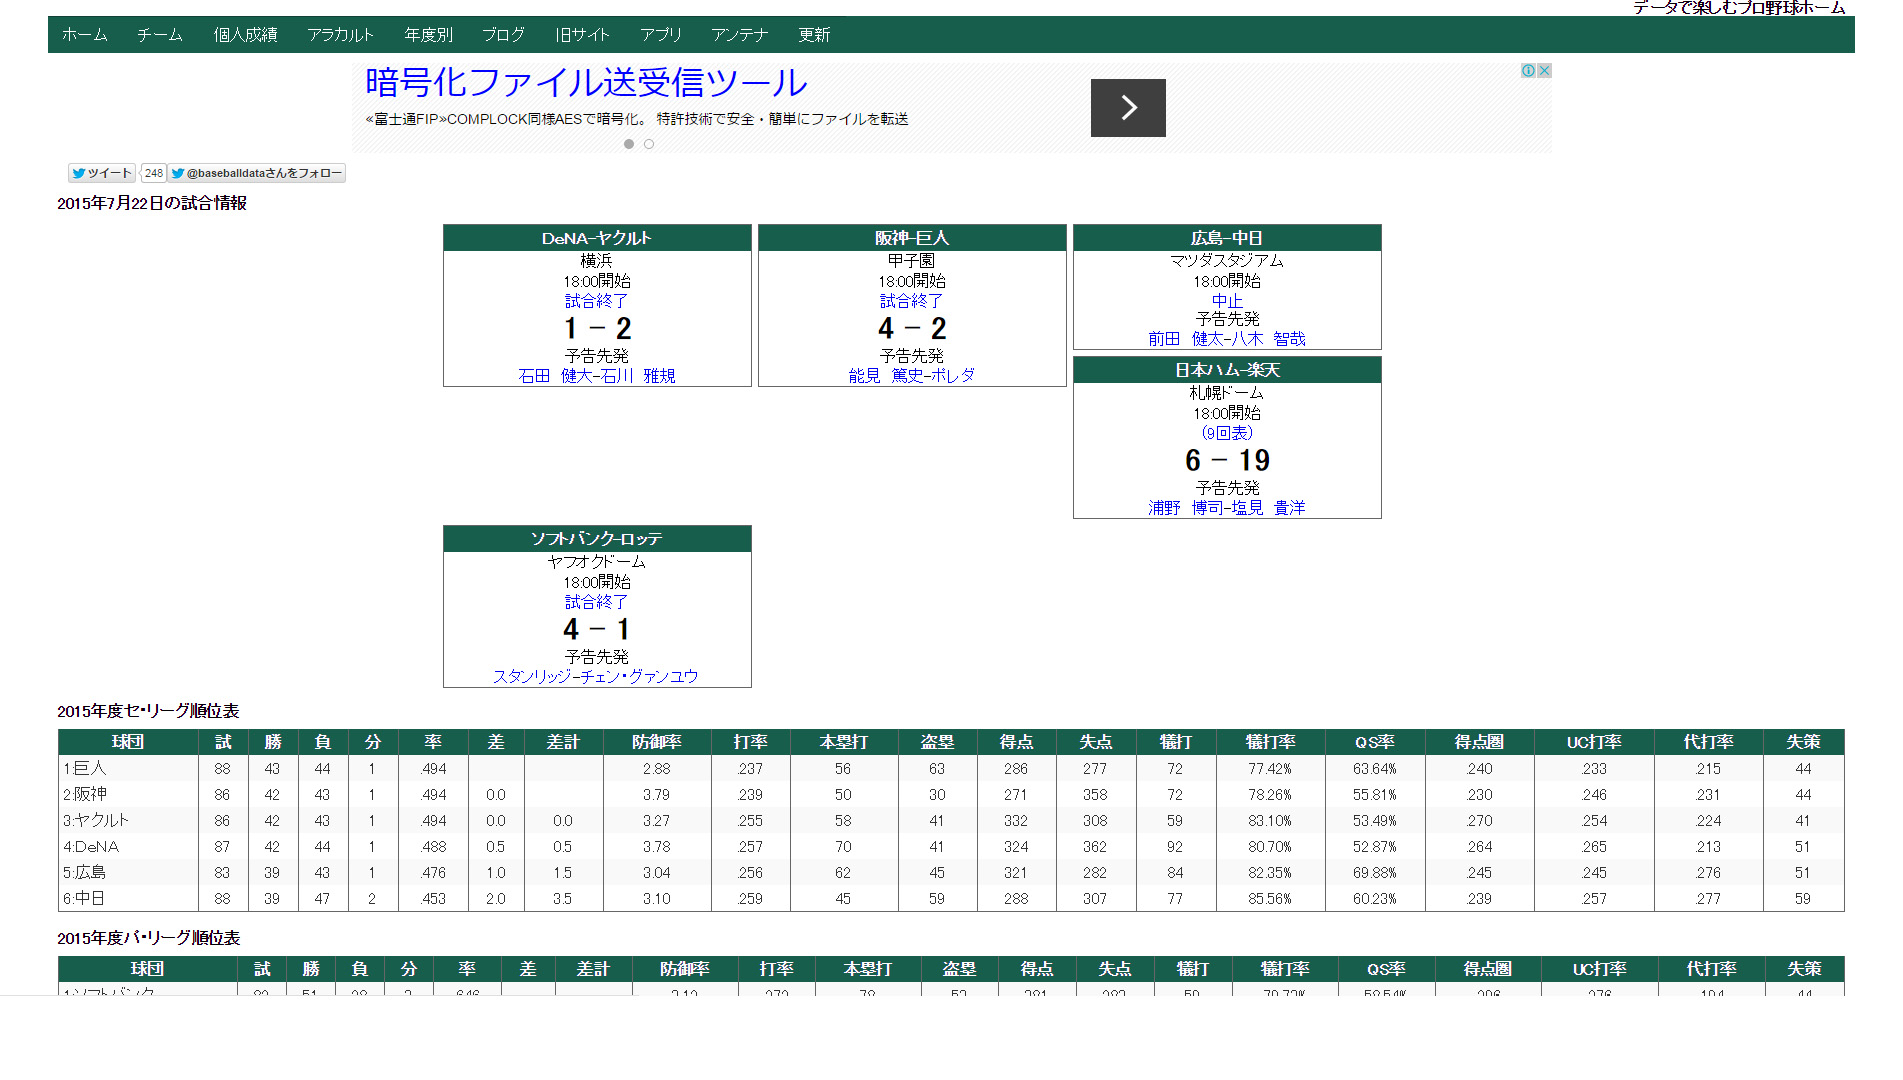Open 中止 details for the 広島-中日 game
Viewport: 1903px width, 1080px height.
[1226, 300]
